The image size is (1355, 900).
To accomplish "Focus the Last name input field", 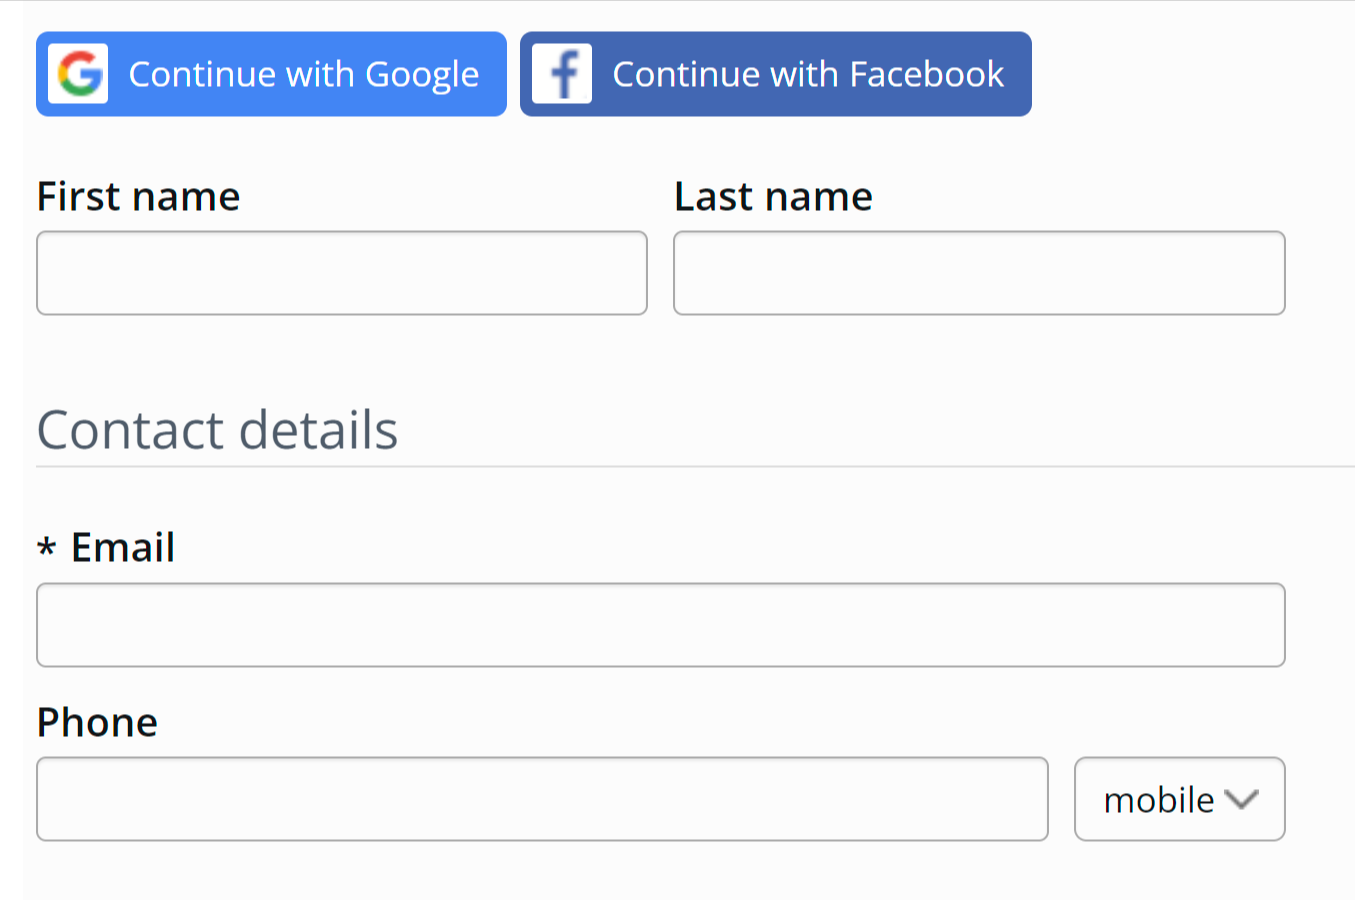I will (x=978, y=273).
